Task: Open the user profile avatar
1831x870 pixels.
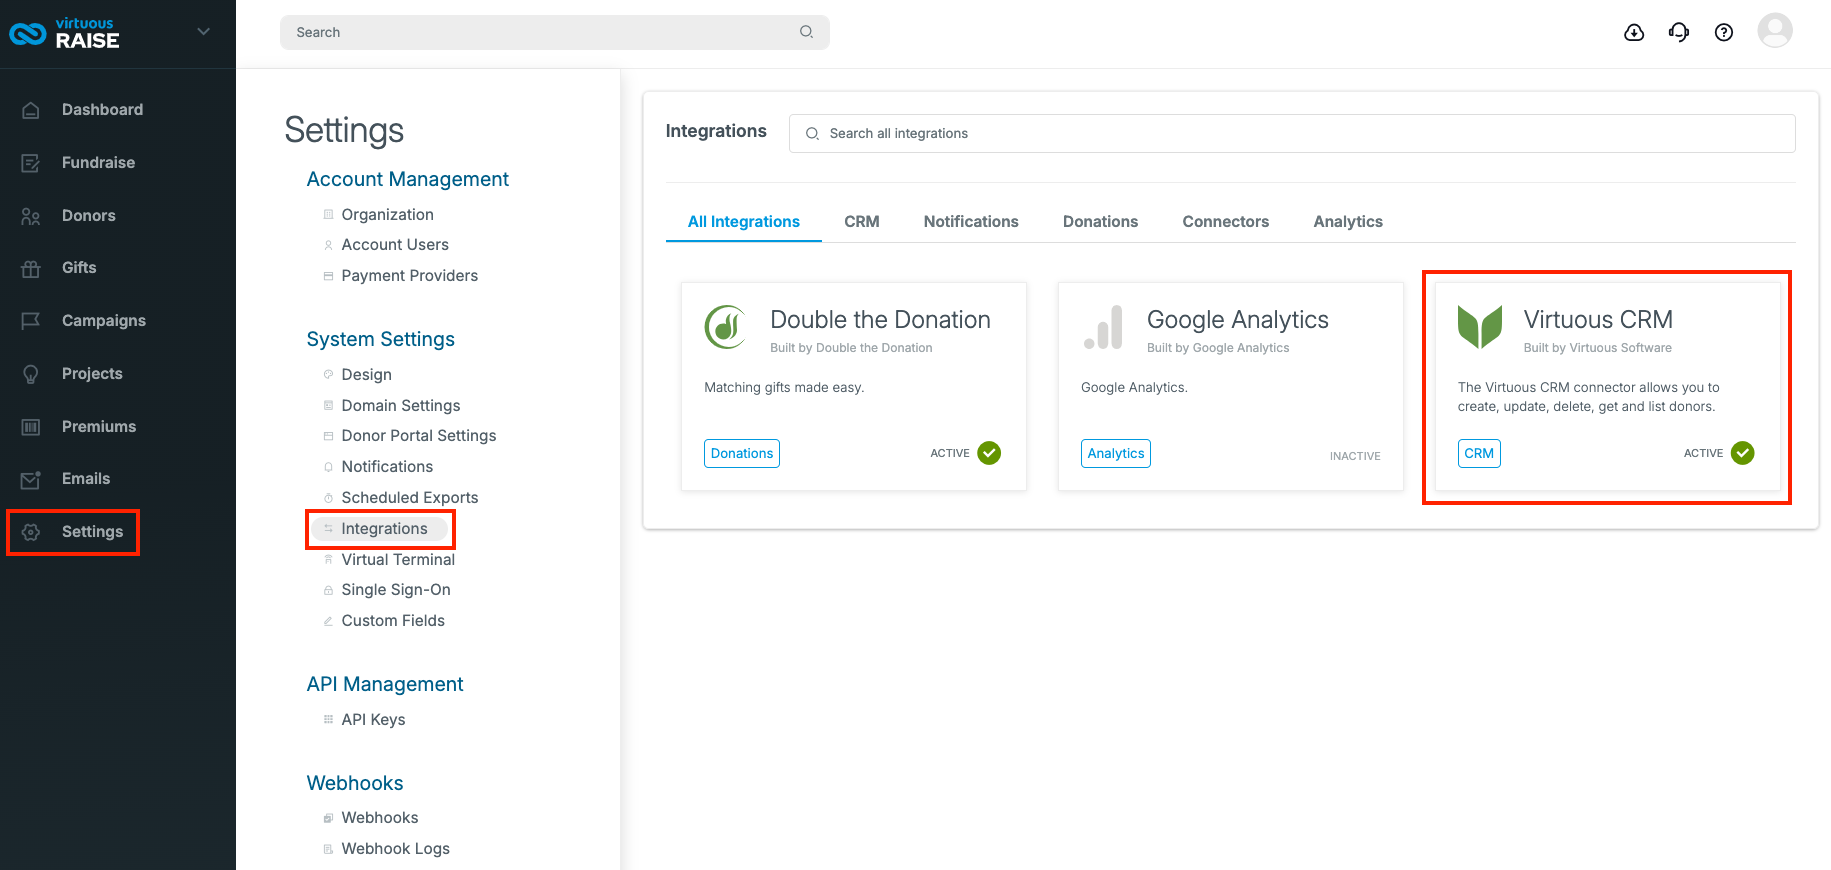Action: pyautogui.click(x=1775, y=31)
